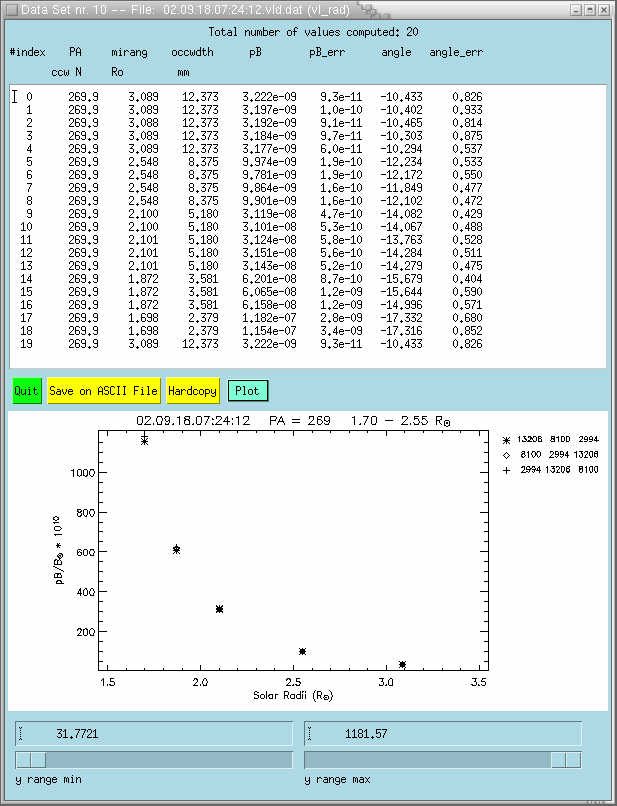This screenshot has width=617, height=806.
Task: Click the y range min value field
Action: [152, 734]
